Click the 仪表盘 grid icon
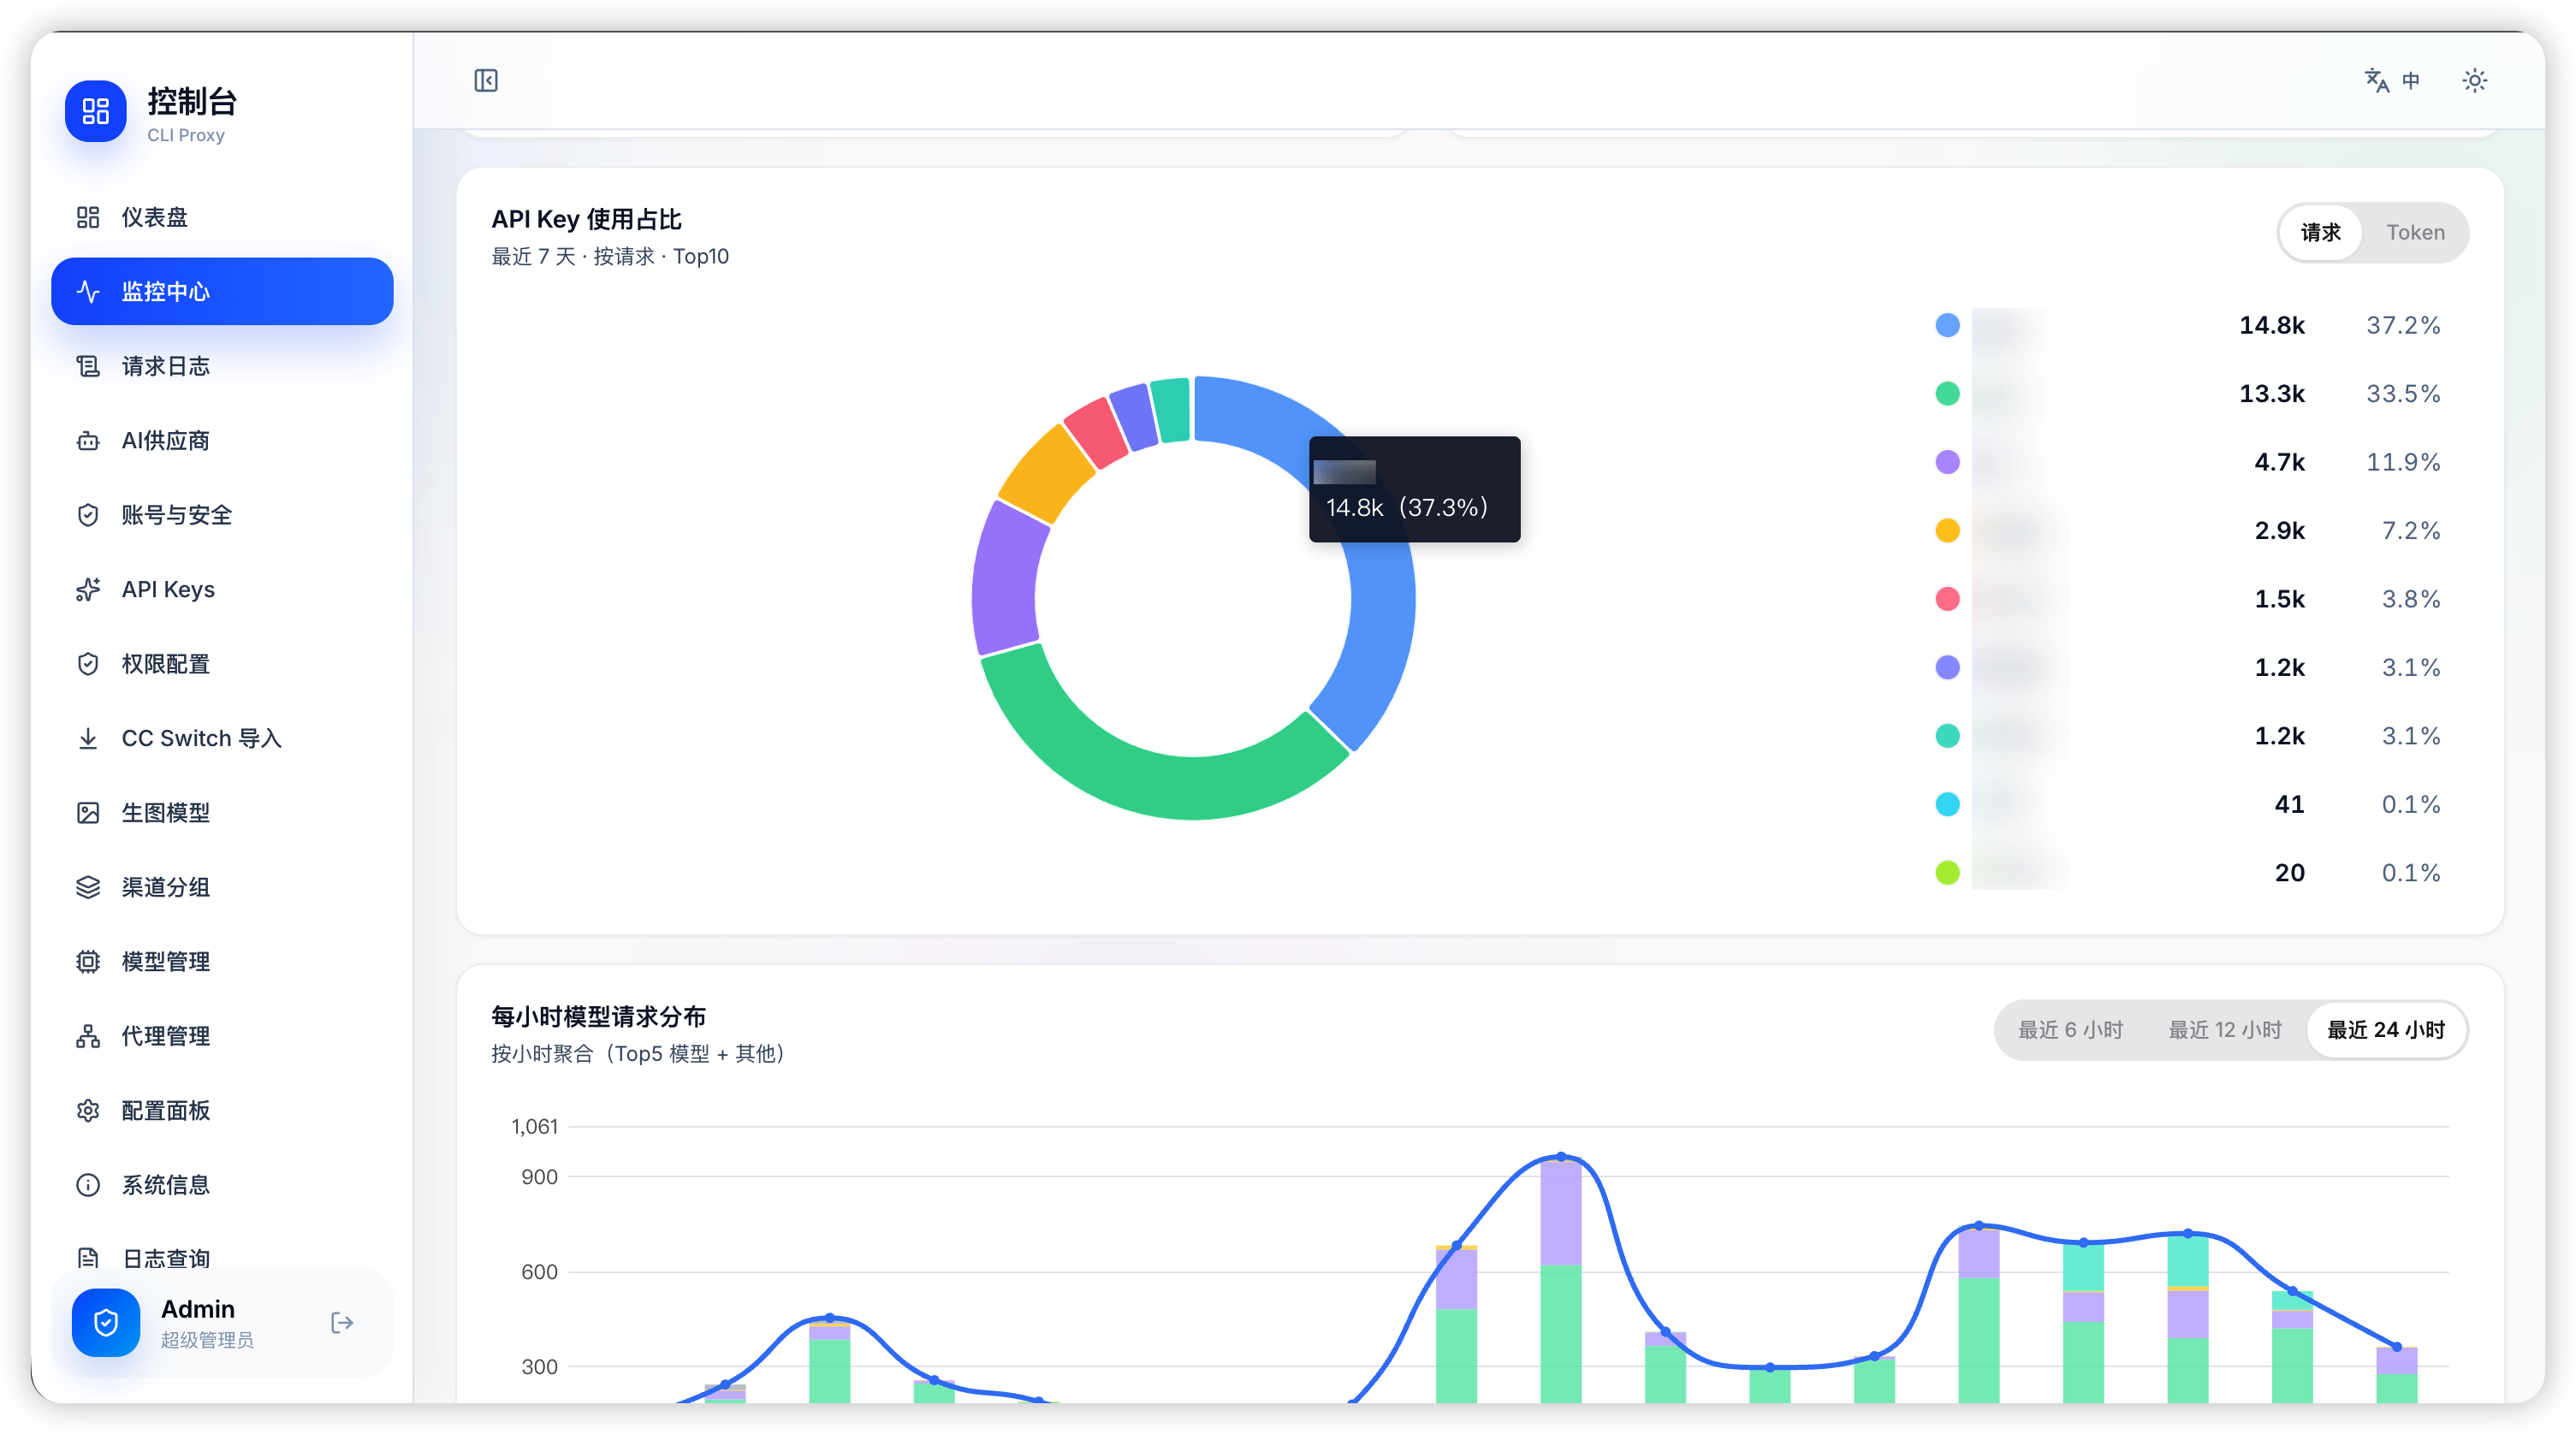This screenshot has width=2576, height=1434. coord(88,217)
